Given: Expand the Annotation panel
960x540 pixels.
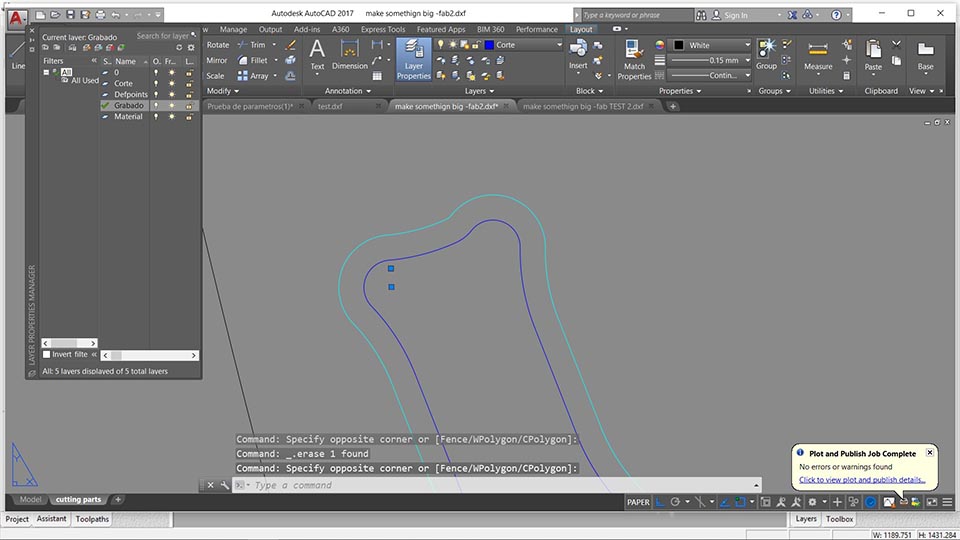Looking at the screenshot, I should click(348, 91).
